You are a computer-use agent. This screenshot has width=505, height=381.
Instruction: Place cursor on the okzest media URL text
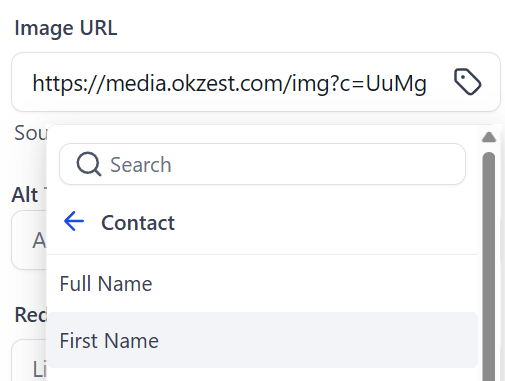coord(229,83)
